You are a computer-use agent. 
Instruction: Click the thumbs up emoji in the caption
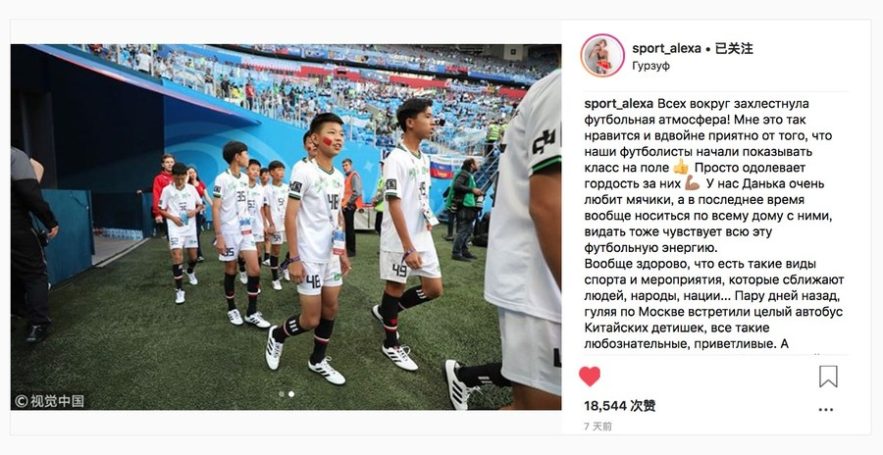(x=681, y=167)
